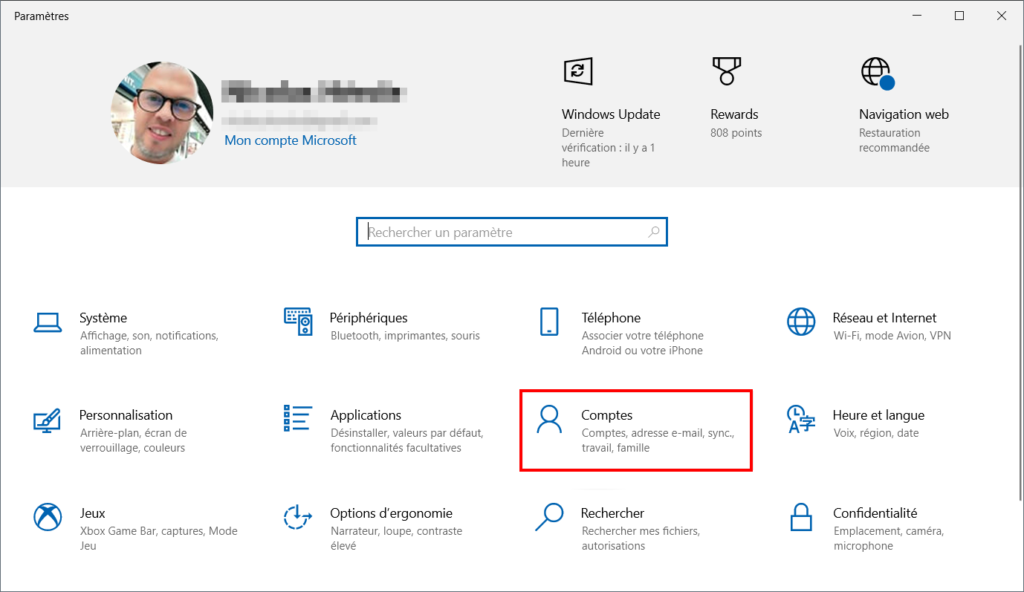Click the vertical scrollbar on the right
The height and width of the screenshot is (592, 1024).
1020,273
